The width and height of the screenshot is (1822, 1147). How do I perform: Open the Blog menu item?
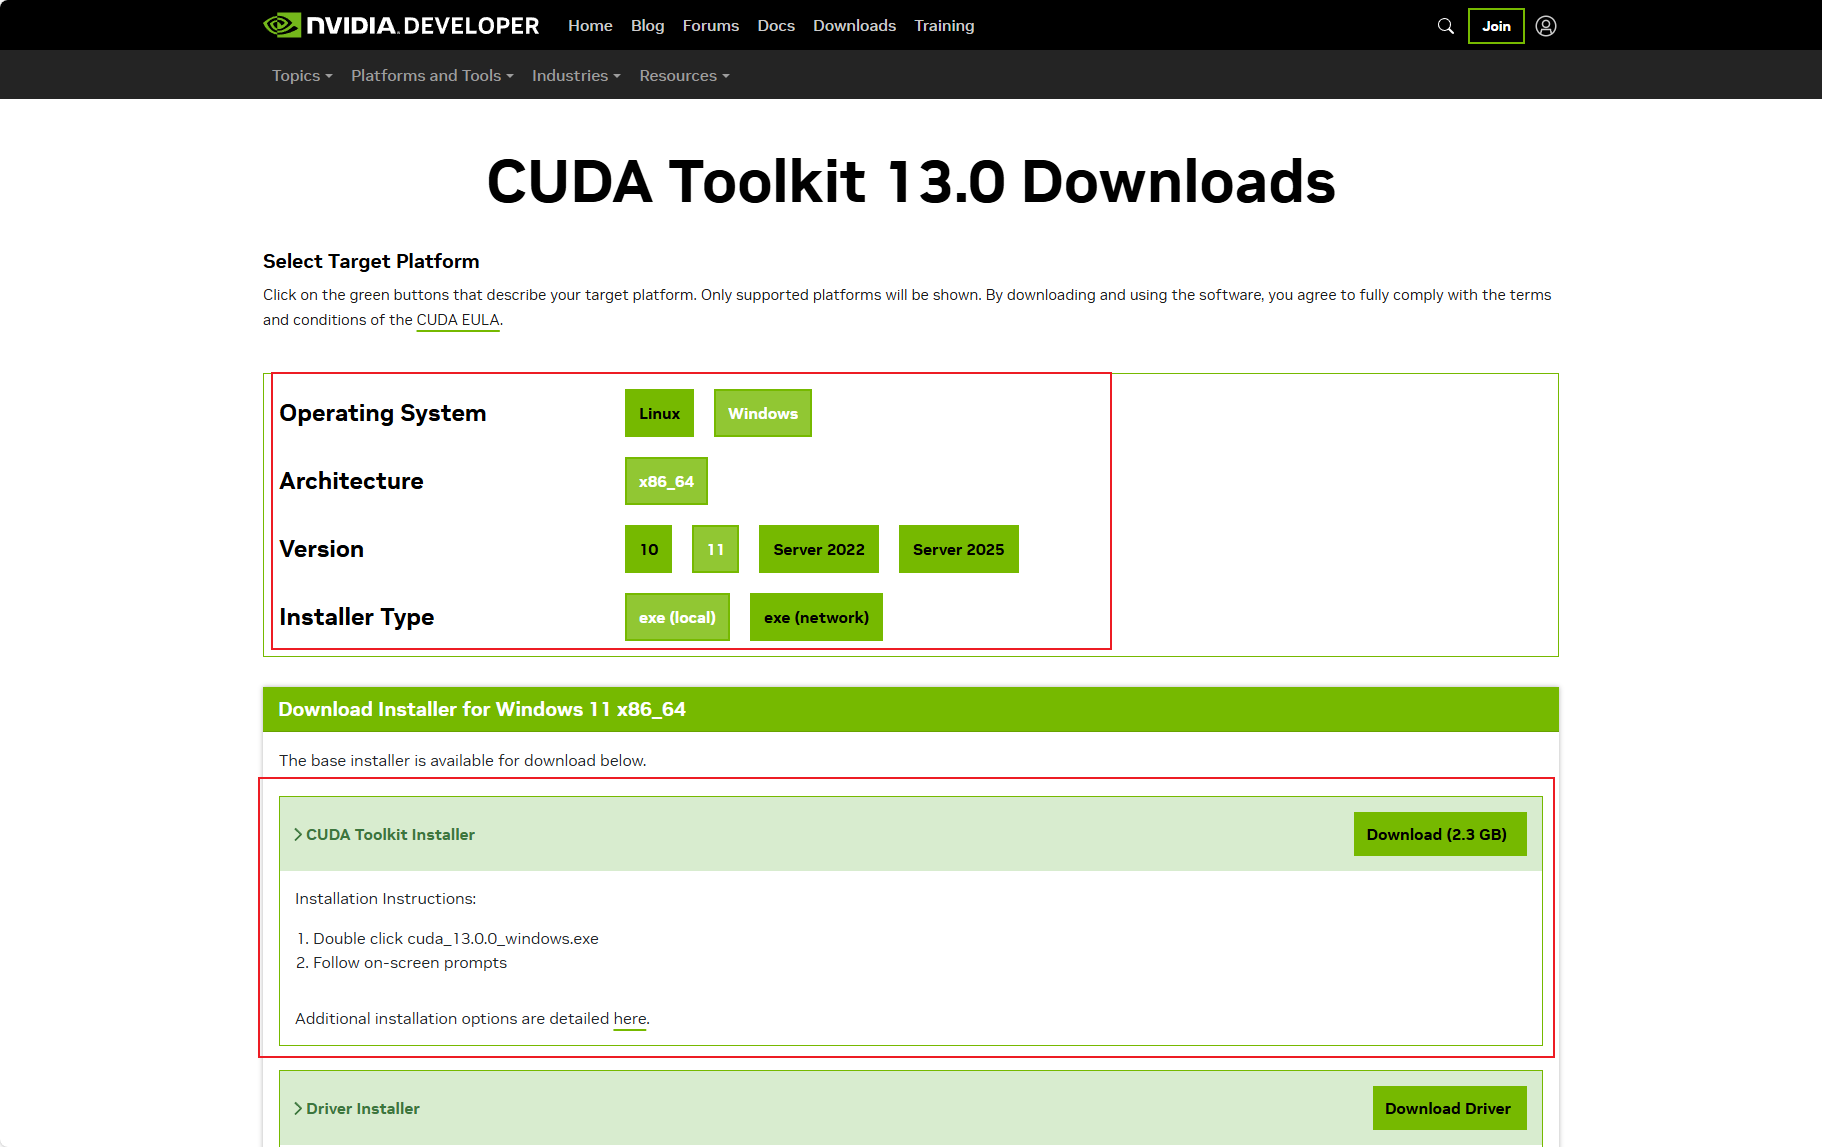tap(647, 25)
